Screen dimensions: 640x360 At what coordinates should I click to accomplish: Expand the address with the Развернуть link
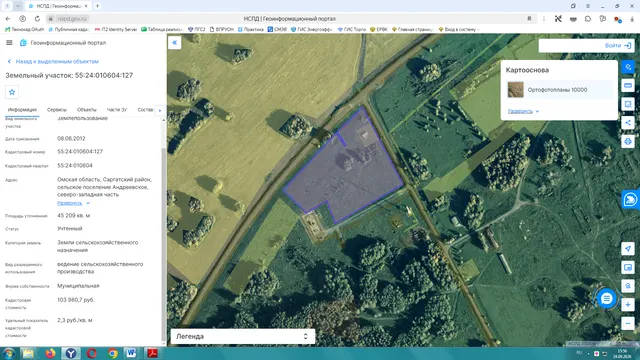73,203
